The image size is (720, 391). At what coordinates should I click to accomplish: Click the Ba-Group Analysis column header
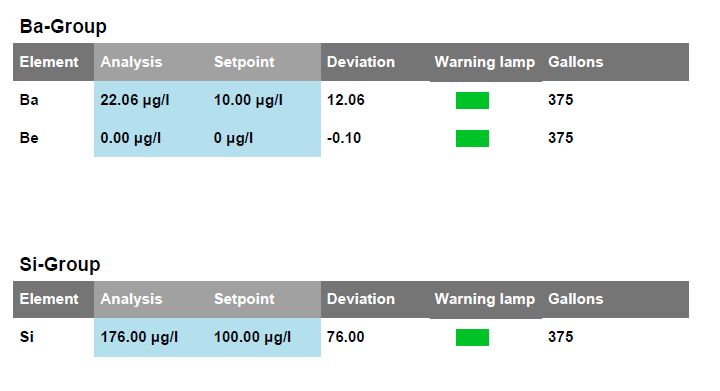[x=131, y=62]
